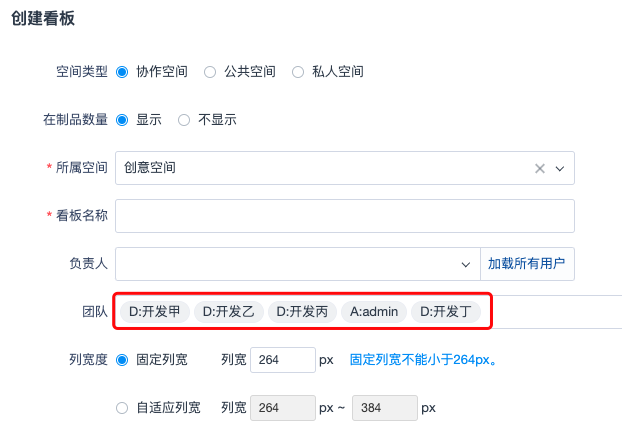The height and width of the screenshot is (442, 622).
Task: Set 在制品数量 to 显示
Action: pos(123,120)
